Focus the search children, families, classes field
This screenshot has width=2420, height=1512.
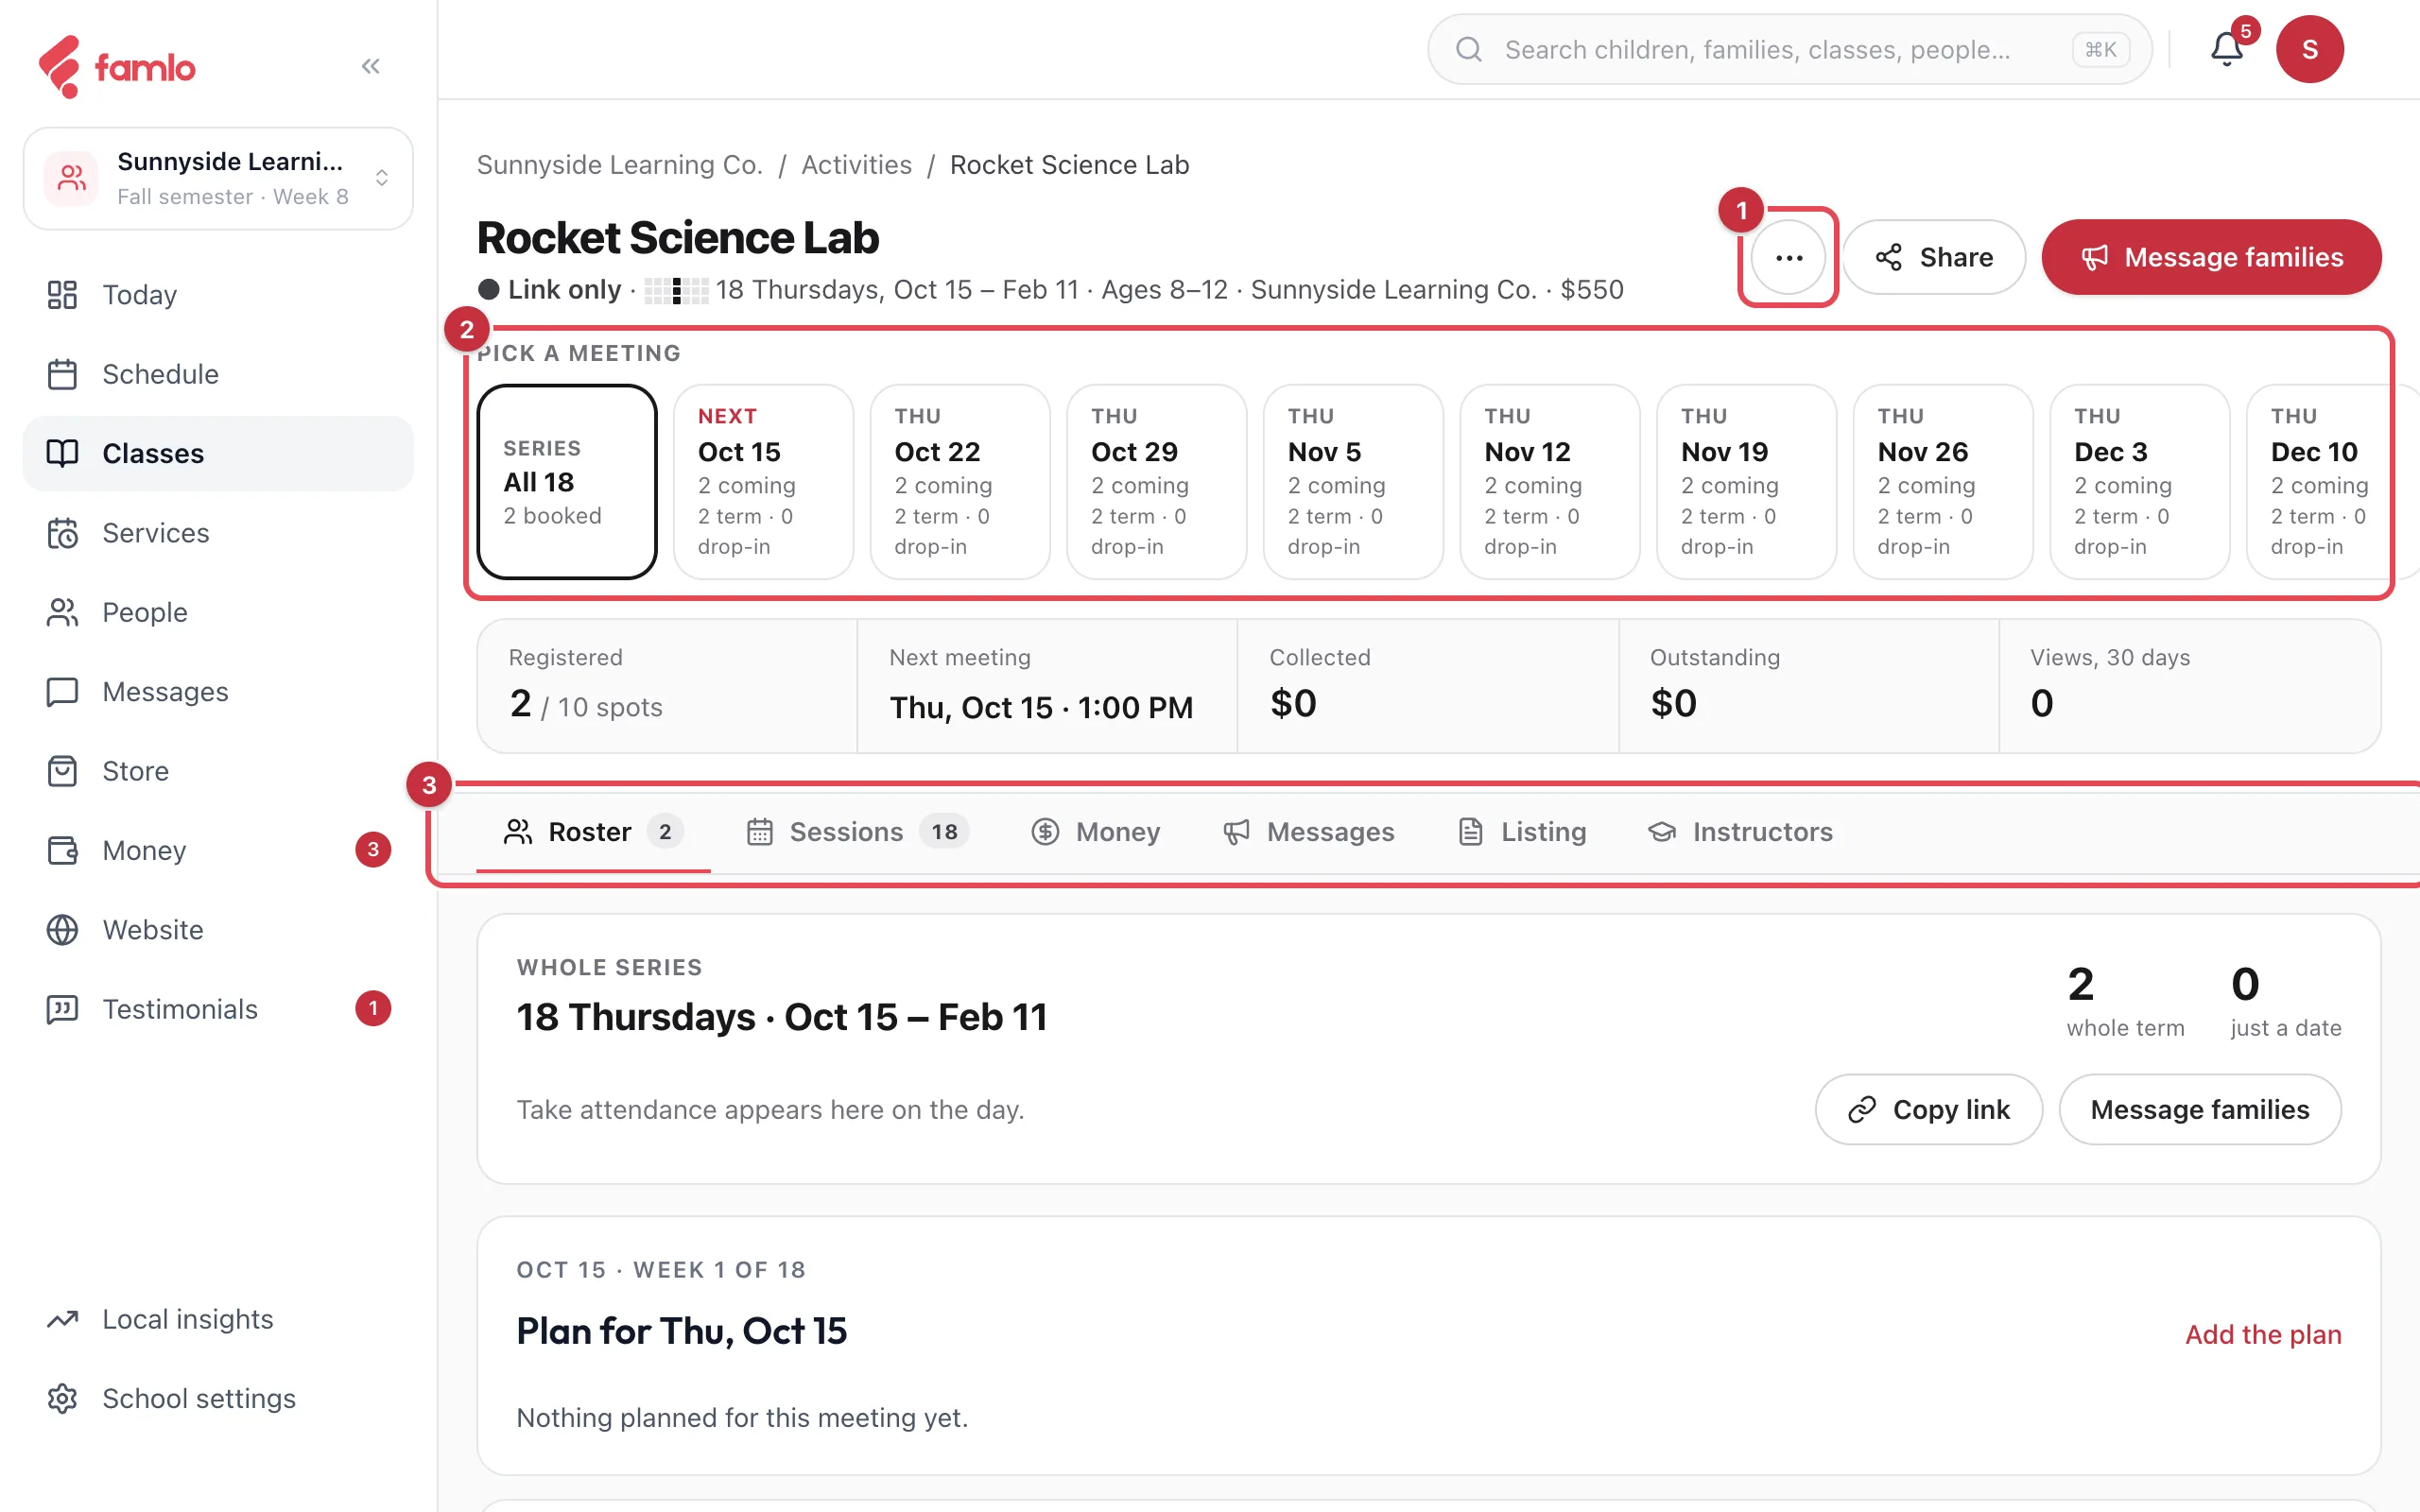coord(1789,49)
